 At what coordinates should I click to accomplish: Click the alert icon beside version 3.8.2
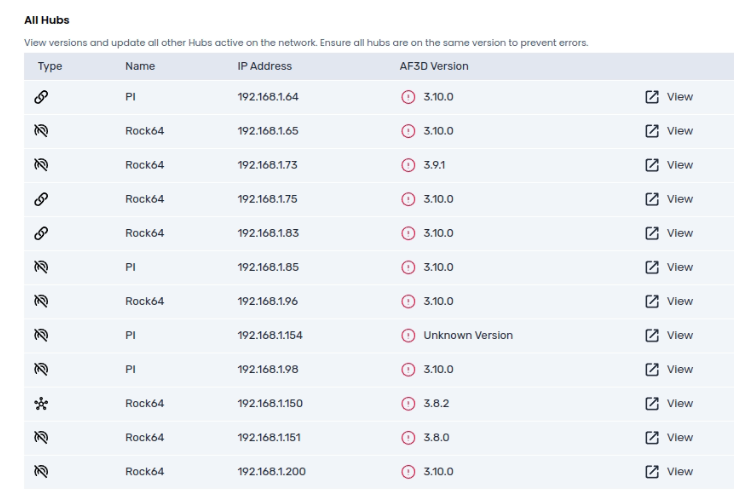407,403
